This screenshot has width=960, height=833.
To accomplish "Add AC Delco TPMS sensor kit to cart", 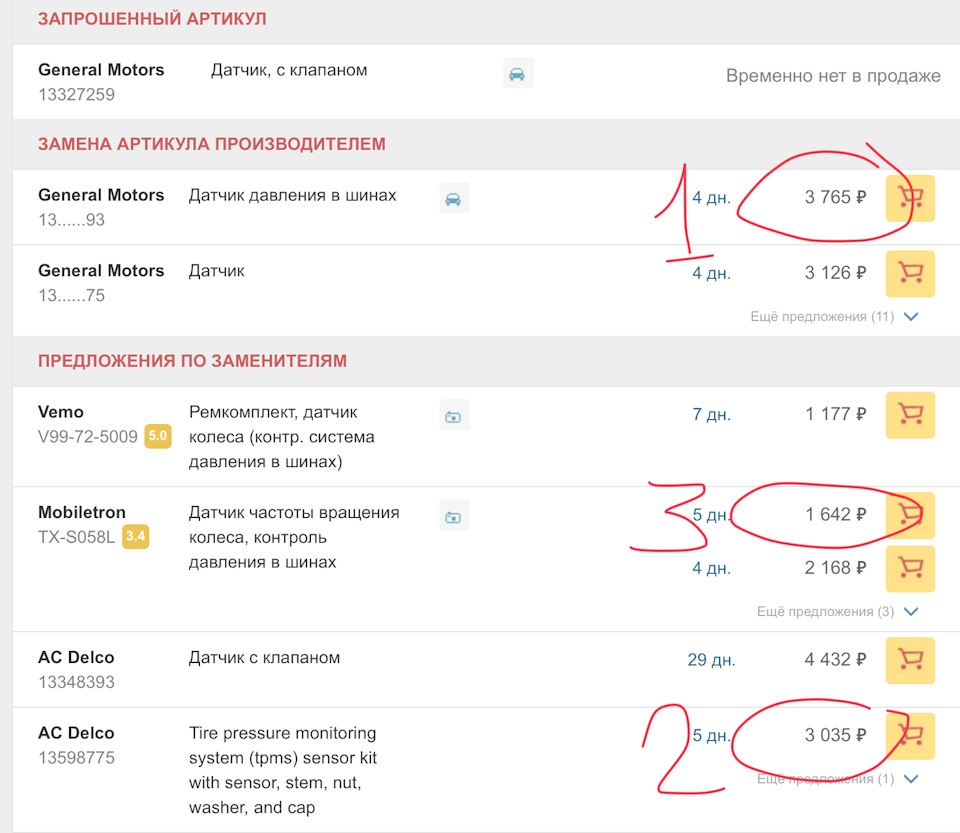I will pos(910,736).
